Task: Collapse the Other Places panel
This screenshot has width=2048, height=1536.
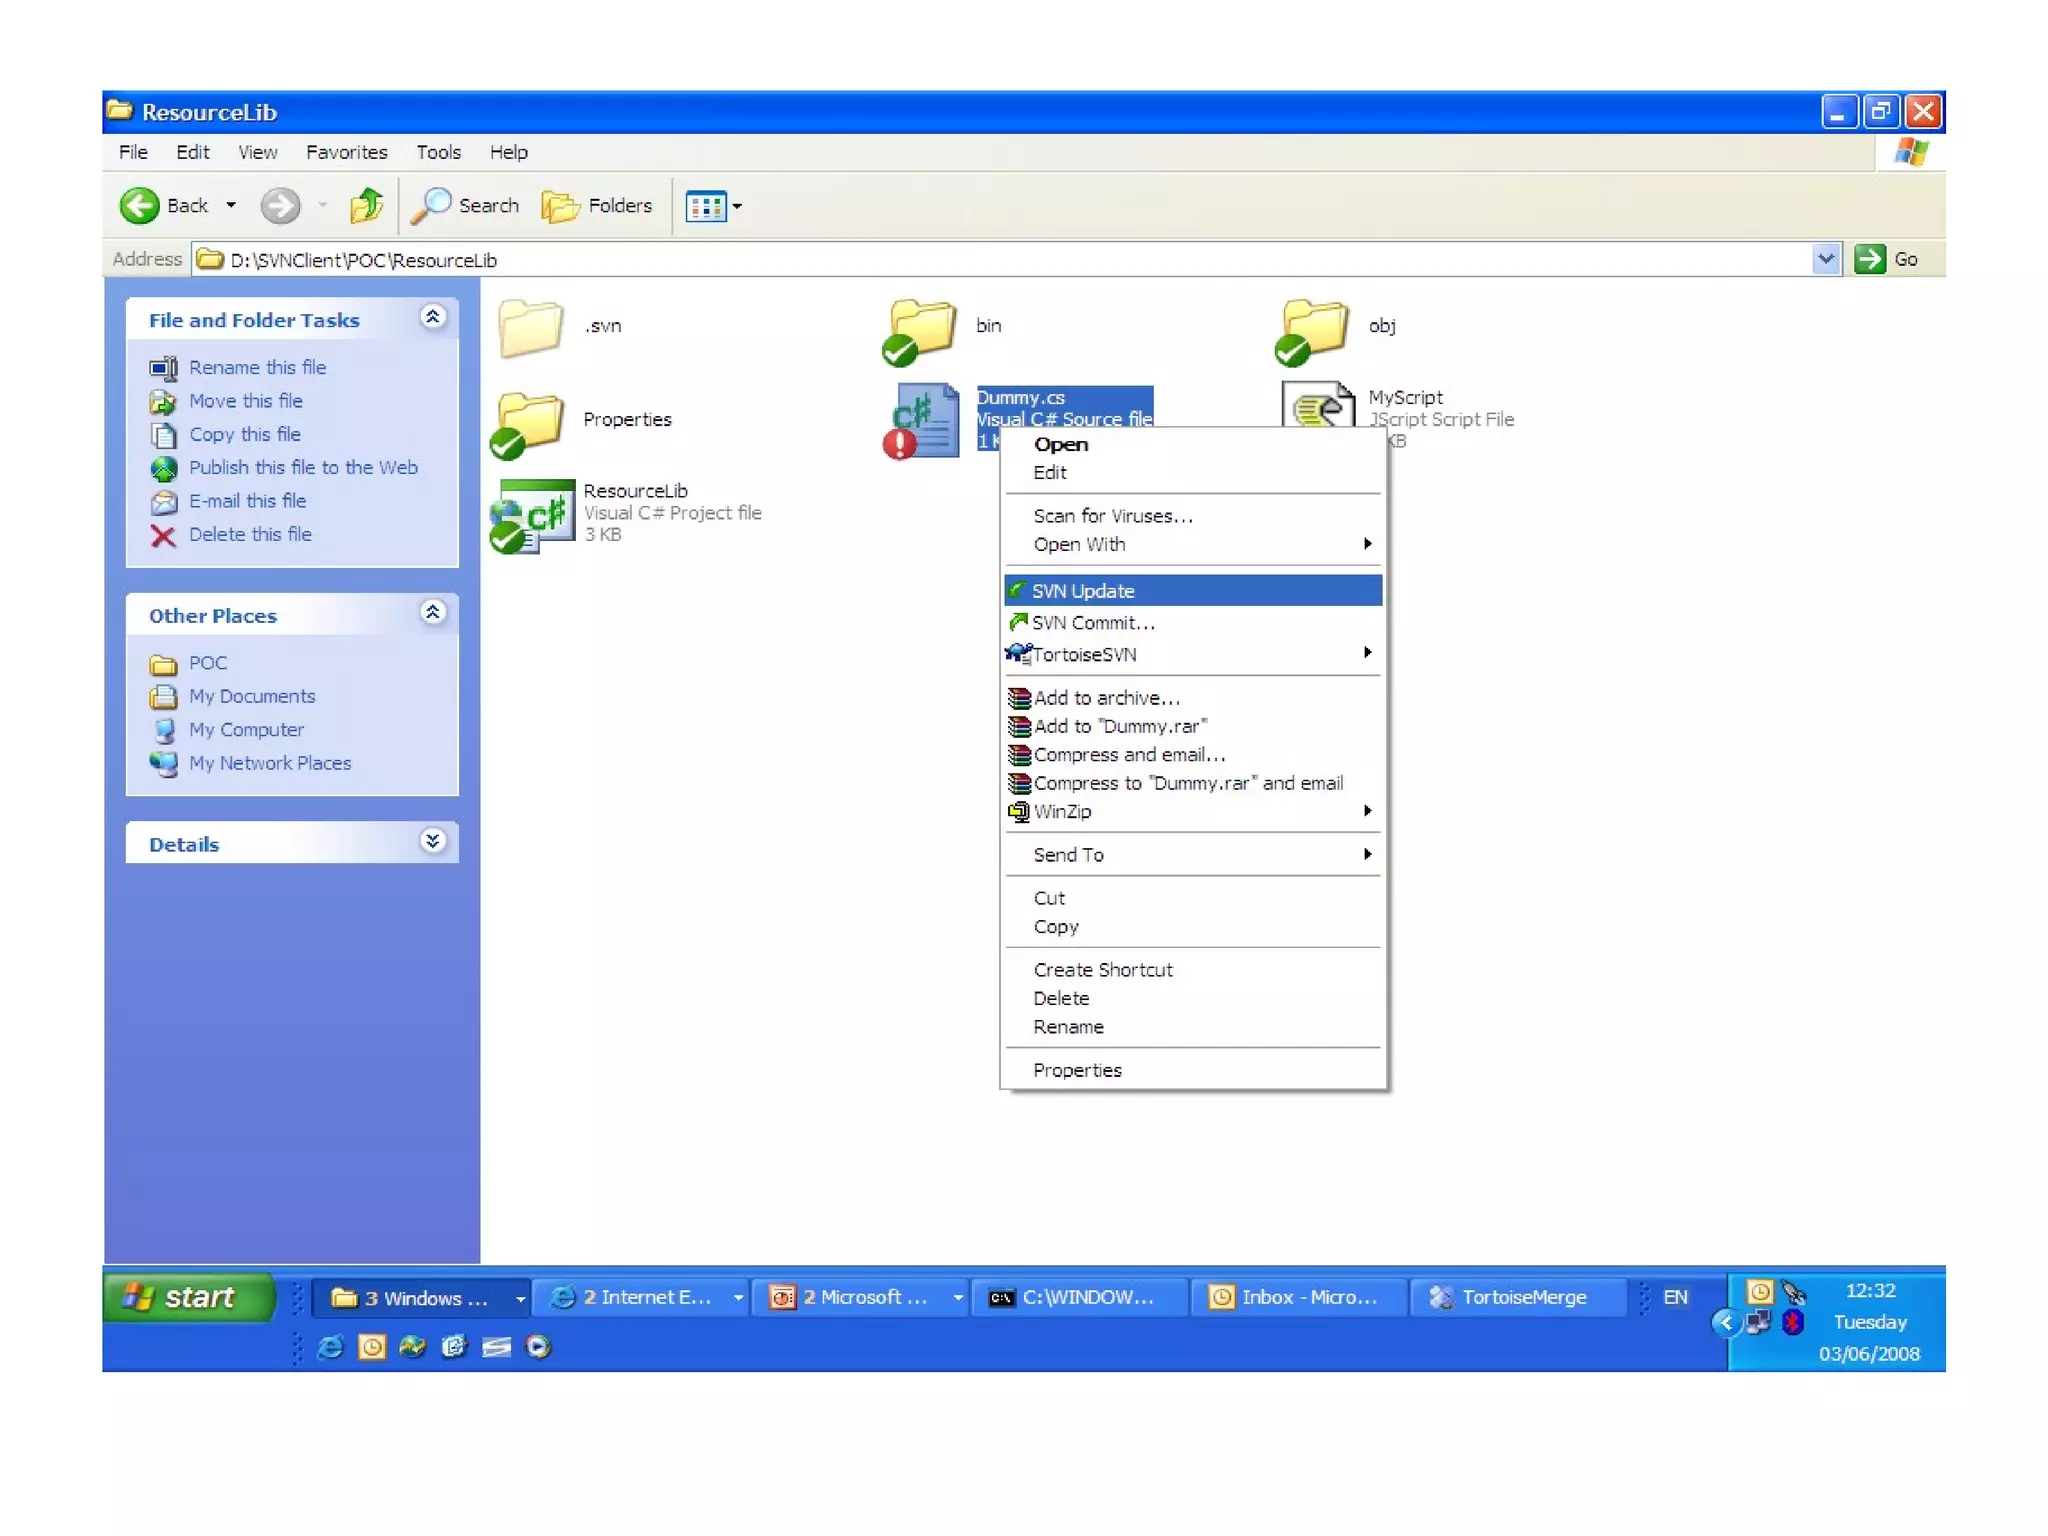Action: 433,613
